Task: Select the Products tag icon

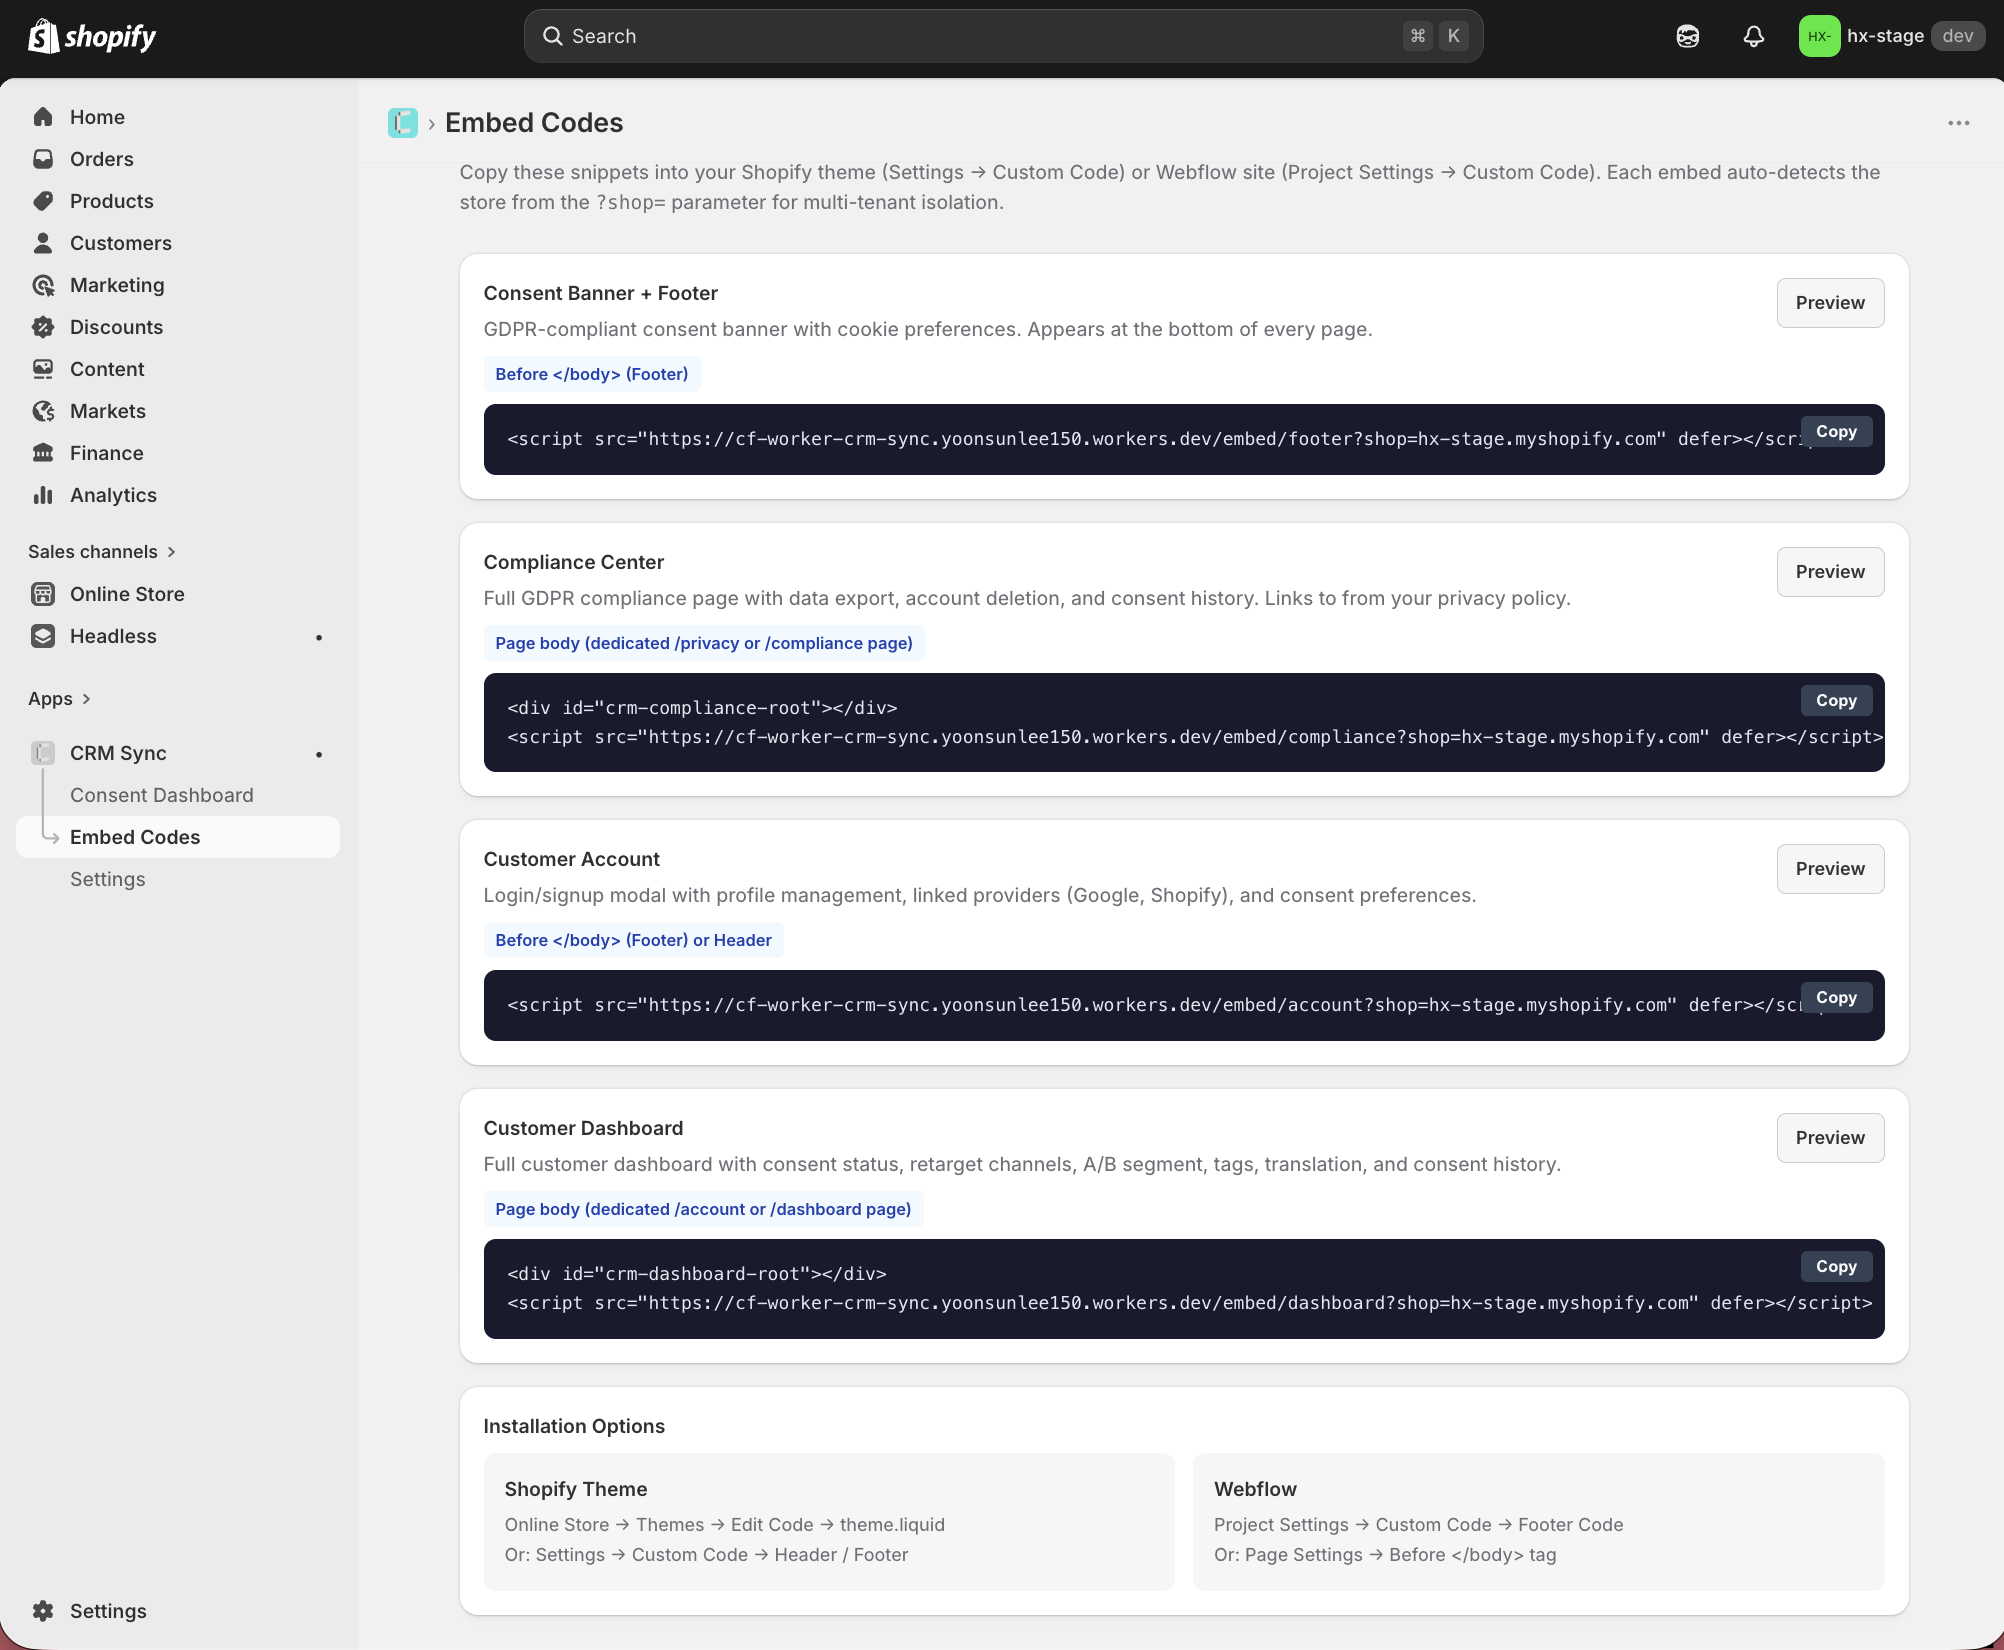Action: (43, 201)
